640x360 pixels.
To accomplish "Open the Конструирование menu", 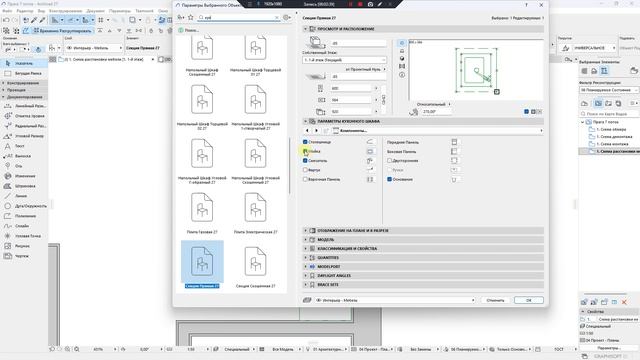I will pyautogui.click(x=65, y=11).
